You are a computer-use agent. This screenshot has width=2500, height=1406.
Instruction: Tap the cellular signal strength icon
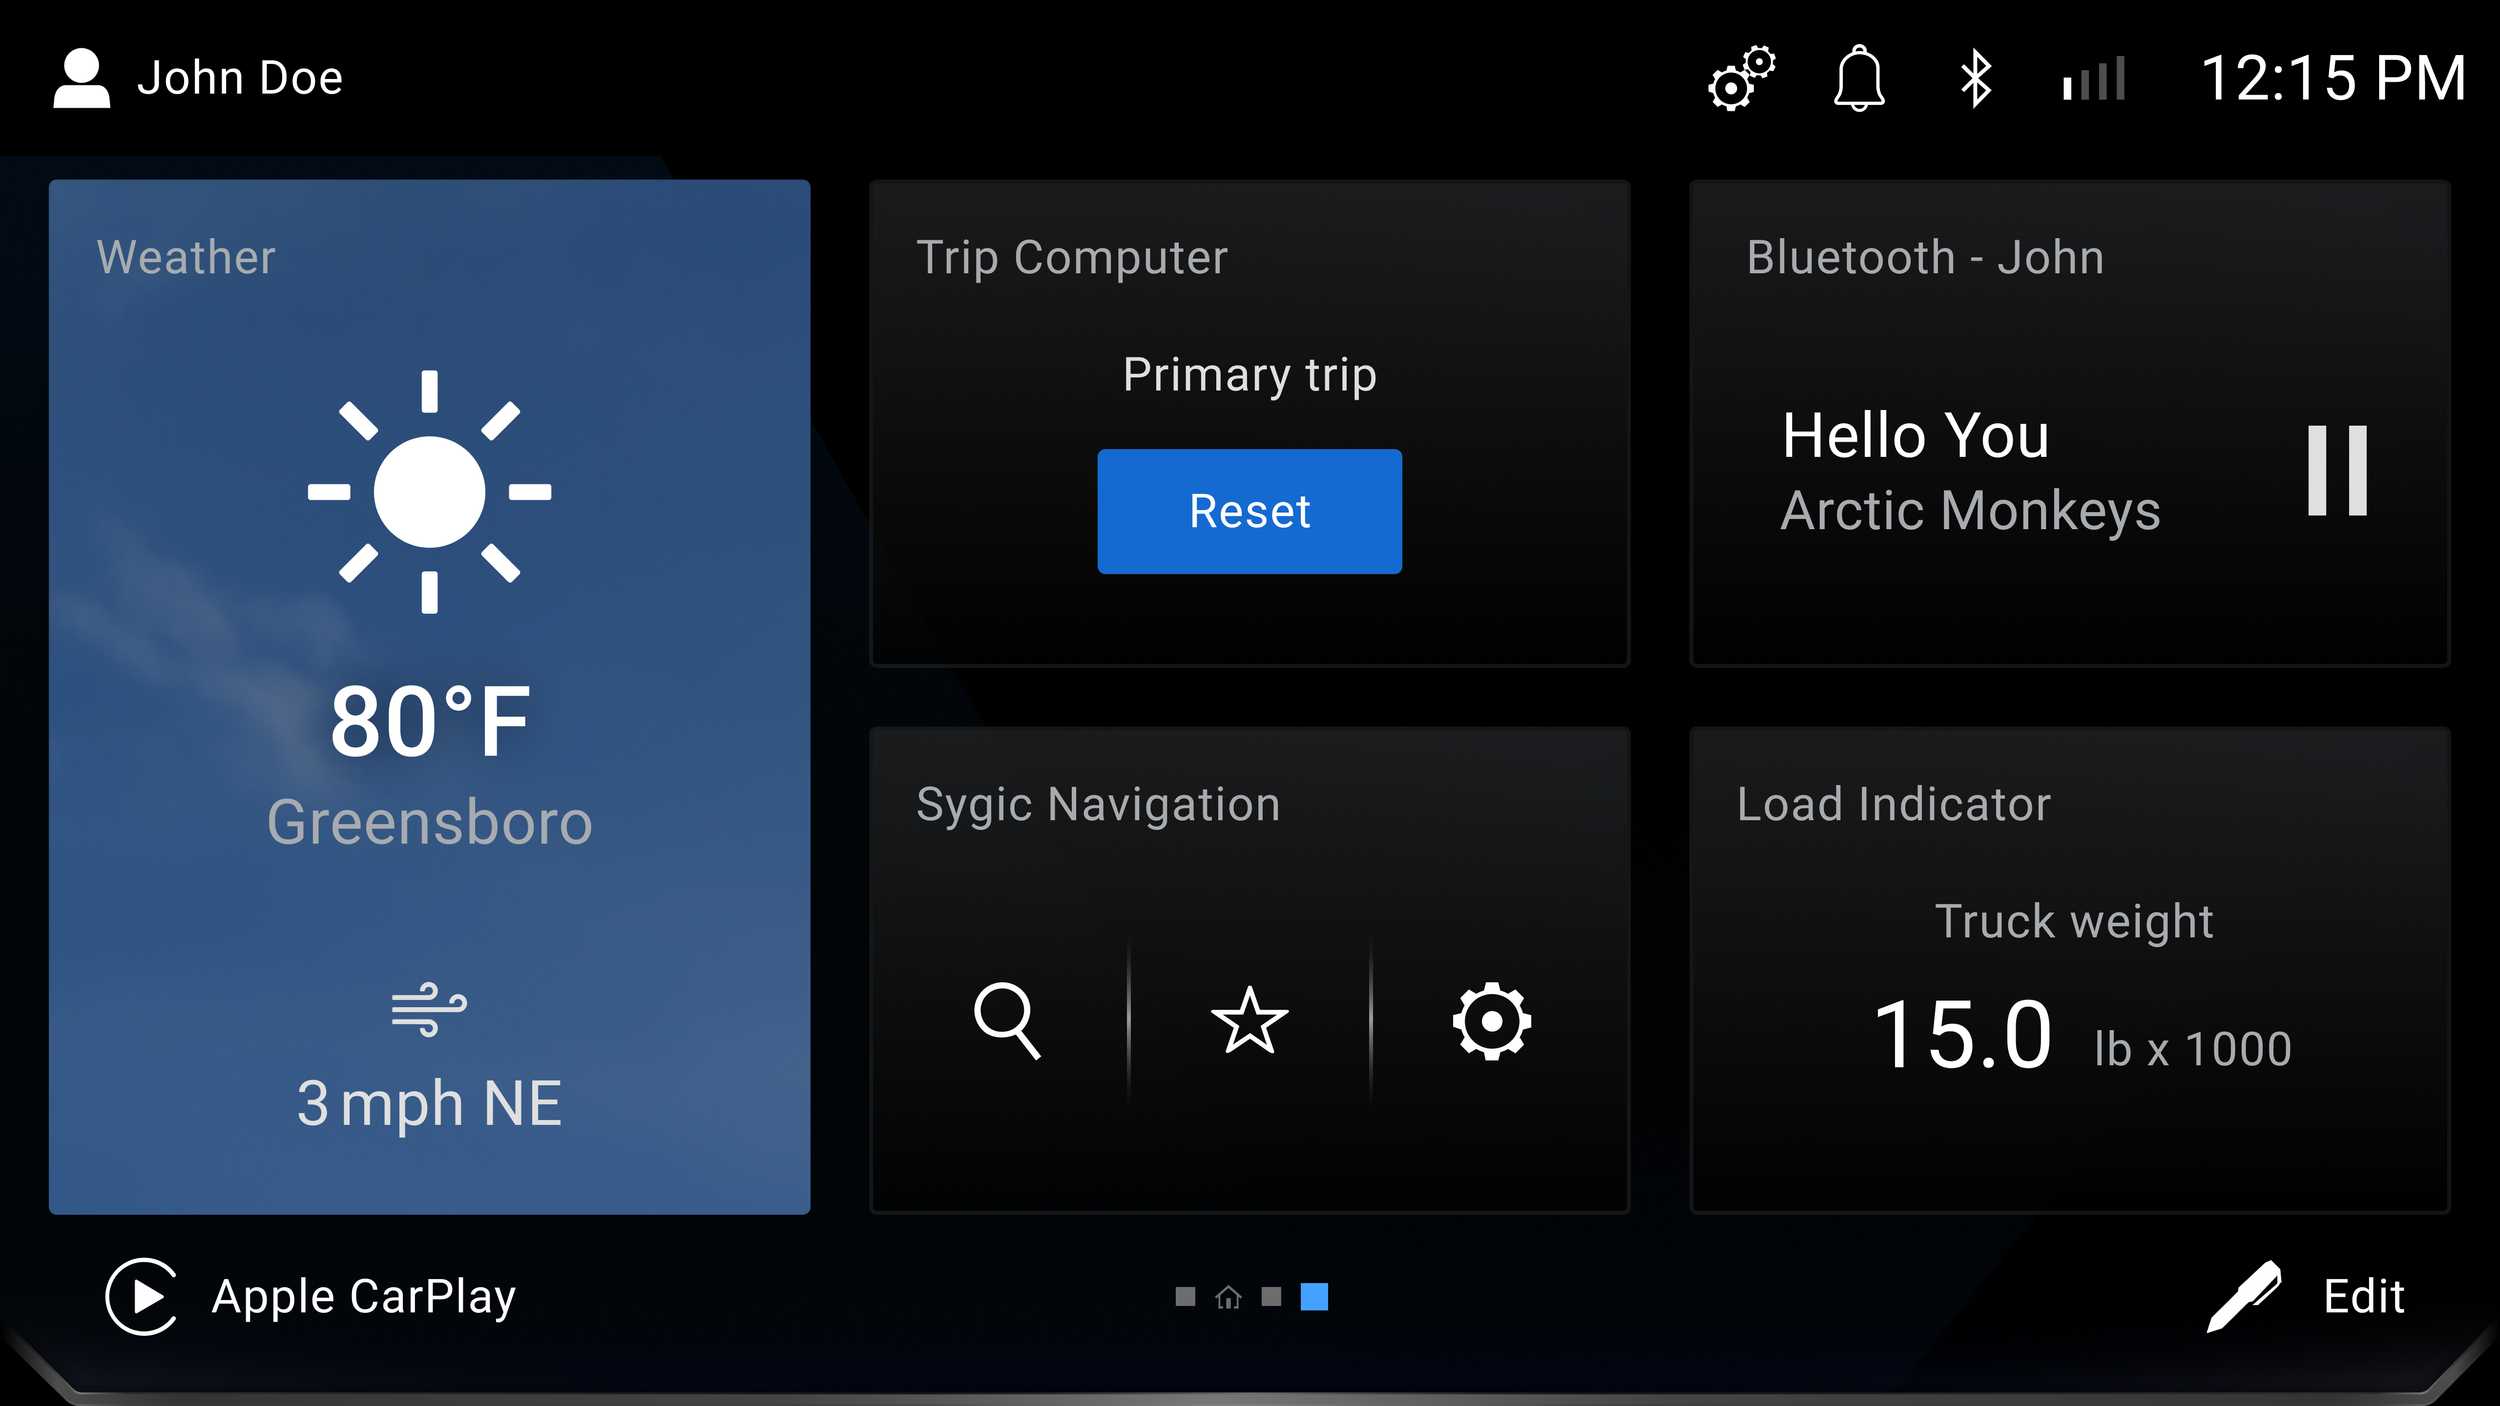point(2094,79)
